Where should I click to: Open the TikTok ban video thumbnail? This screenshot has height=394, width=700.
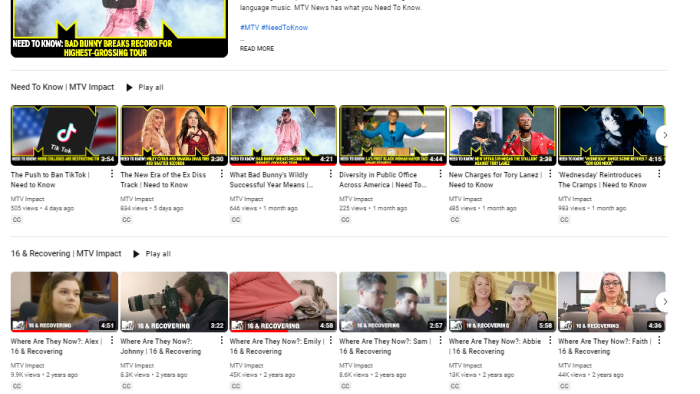pos(64,135)
